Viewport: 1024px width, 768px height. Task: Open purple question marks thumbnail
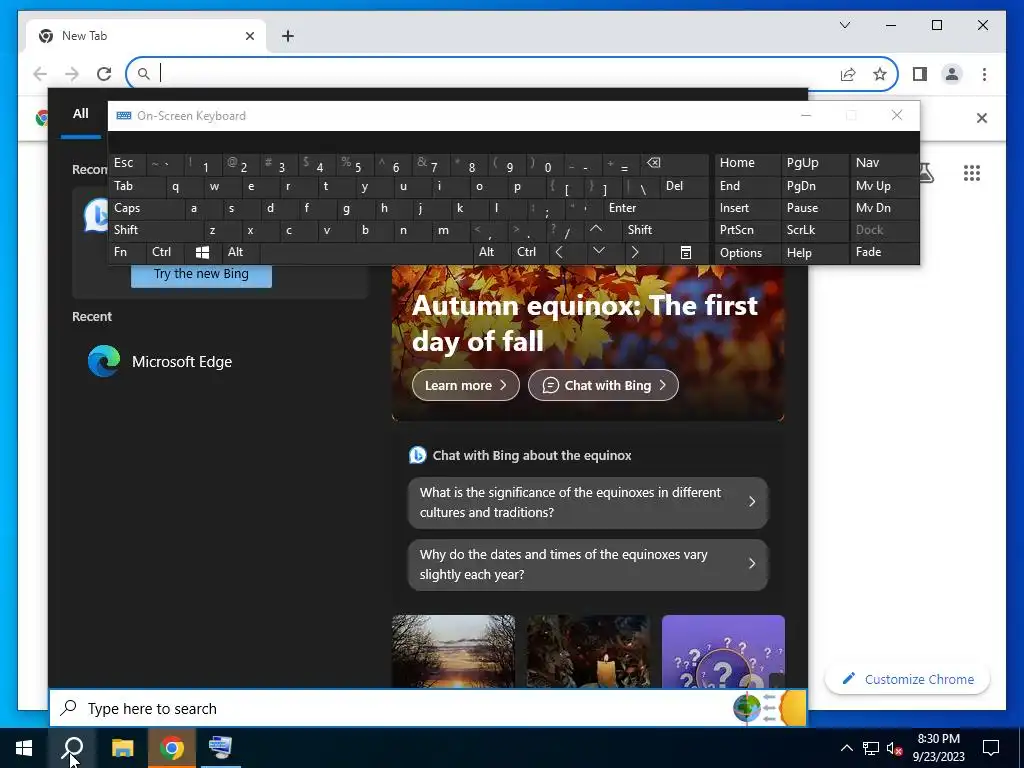click(x=723, y=651)
